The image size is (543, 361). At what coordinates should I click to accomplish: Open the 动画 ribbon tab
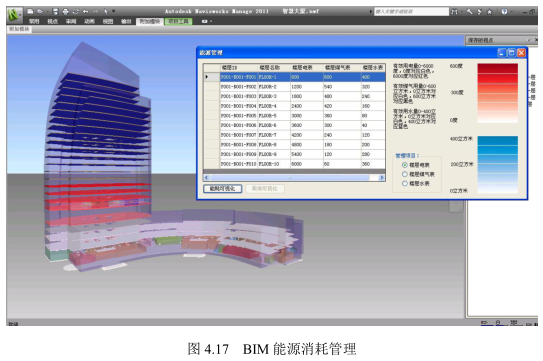click(x=89, y=21)
